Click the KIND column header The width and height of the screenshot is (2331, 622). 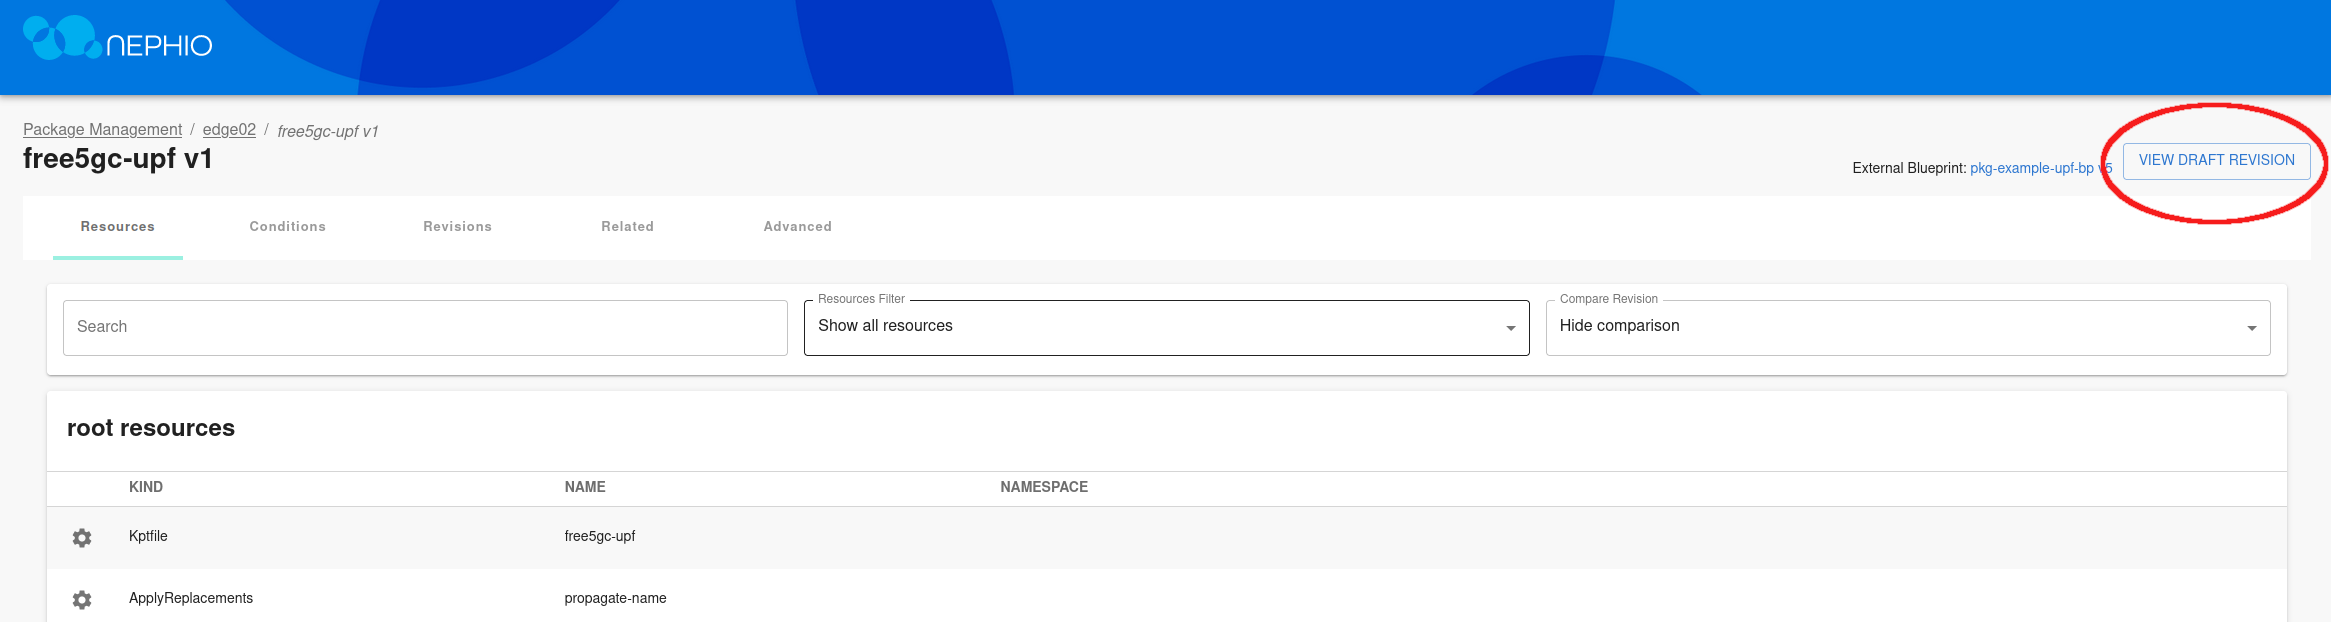click(146, 487)
